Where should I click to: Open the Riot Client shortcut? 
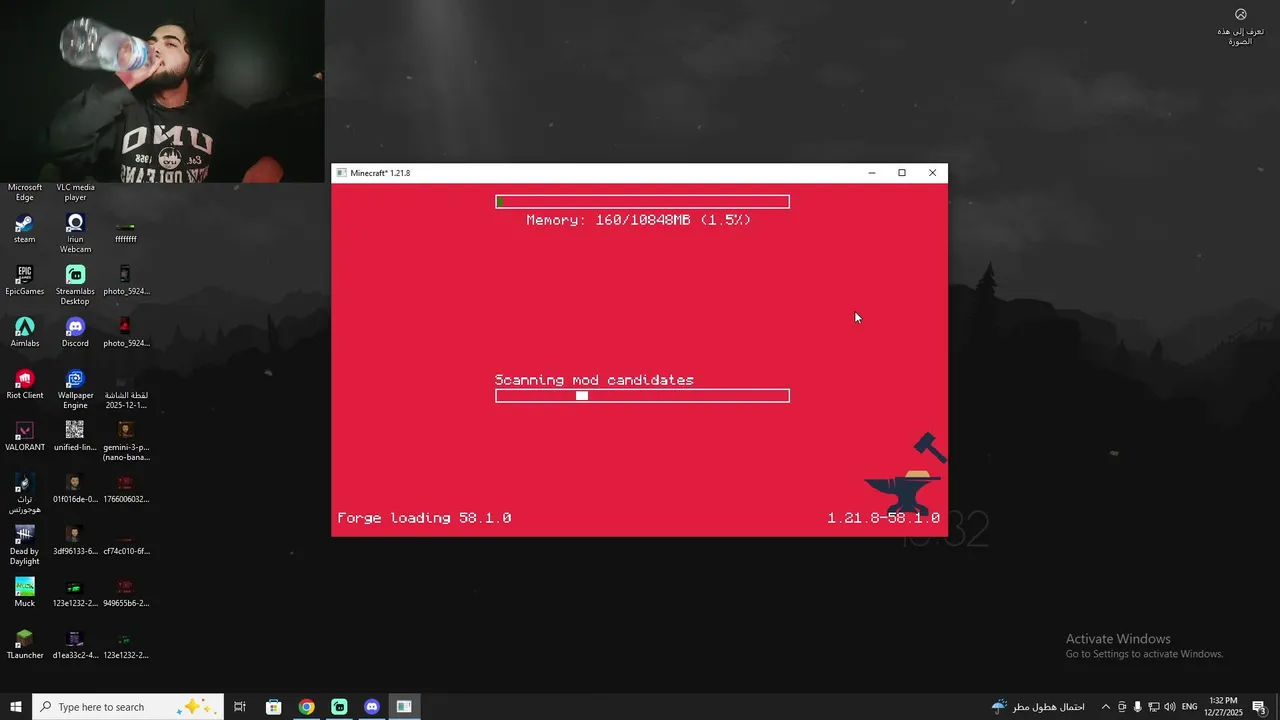(24, 385)
